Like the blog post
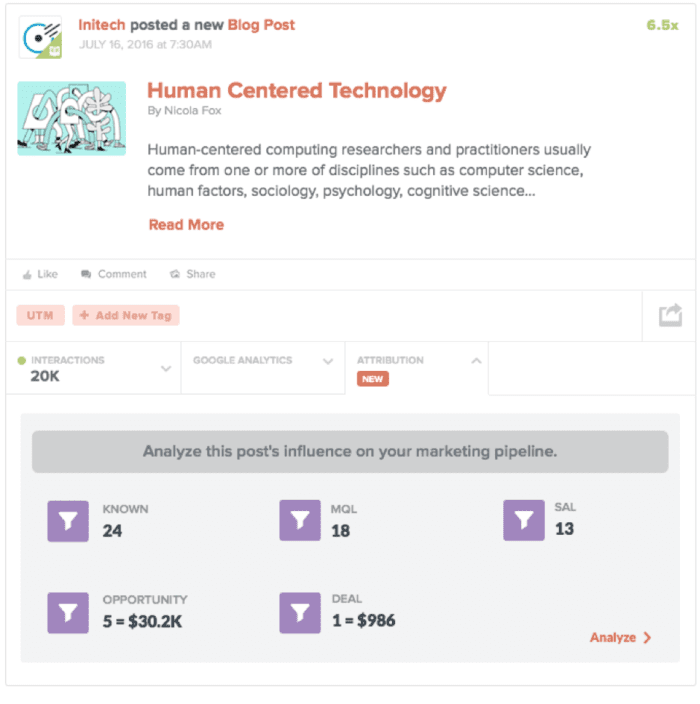The image size is (700, 704). [x=40, y=274]
